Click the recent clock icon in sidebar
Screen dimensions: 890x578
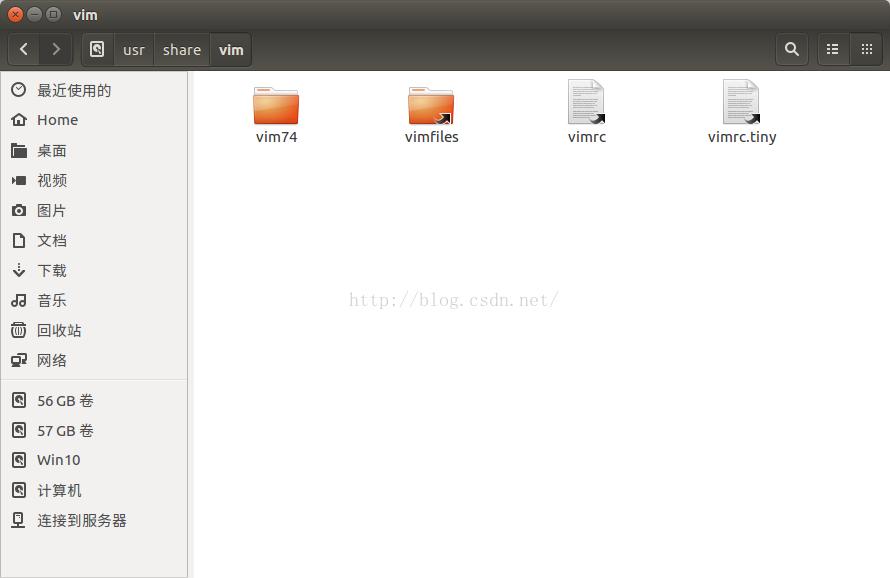(19, 90)
